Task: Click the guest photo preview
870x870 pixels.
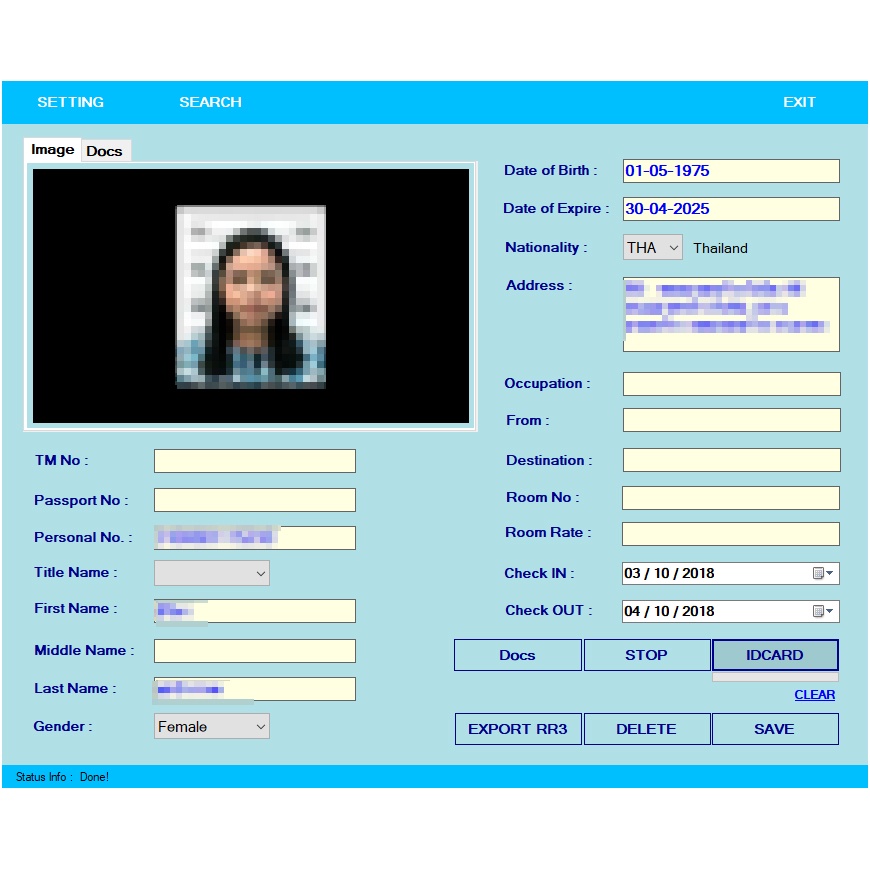Action: 251,296
